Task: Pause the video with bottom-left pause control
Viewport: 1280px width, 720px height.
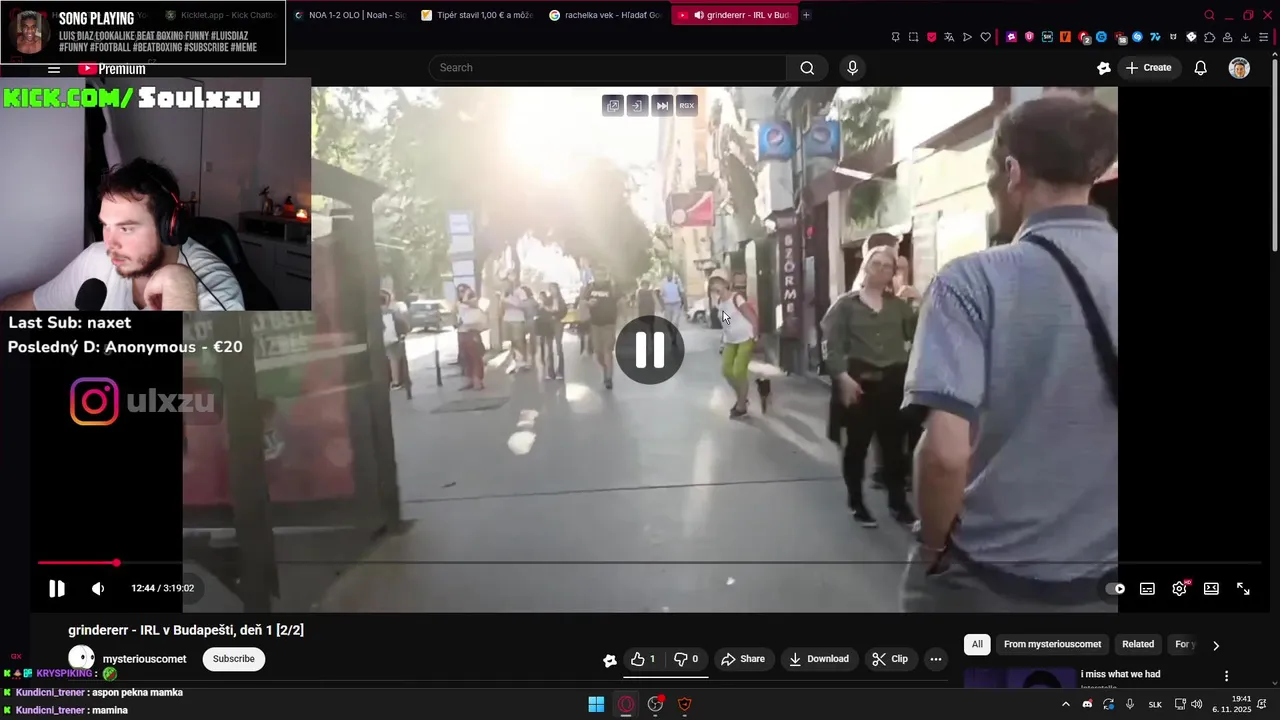Action: [57, 588]
